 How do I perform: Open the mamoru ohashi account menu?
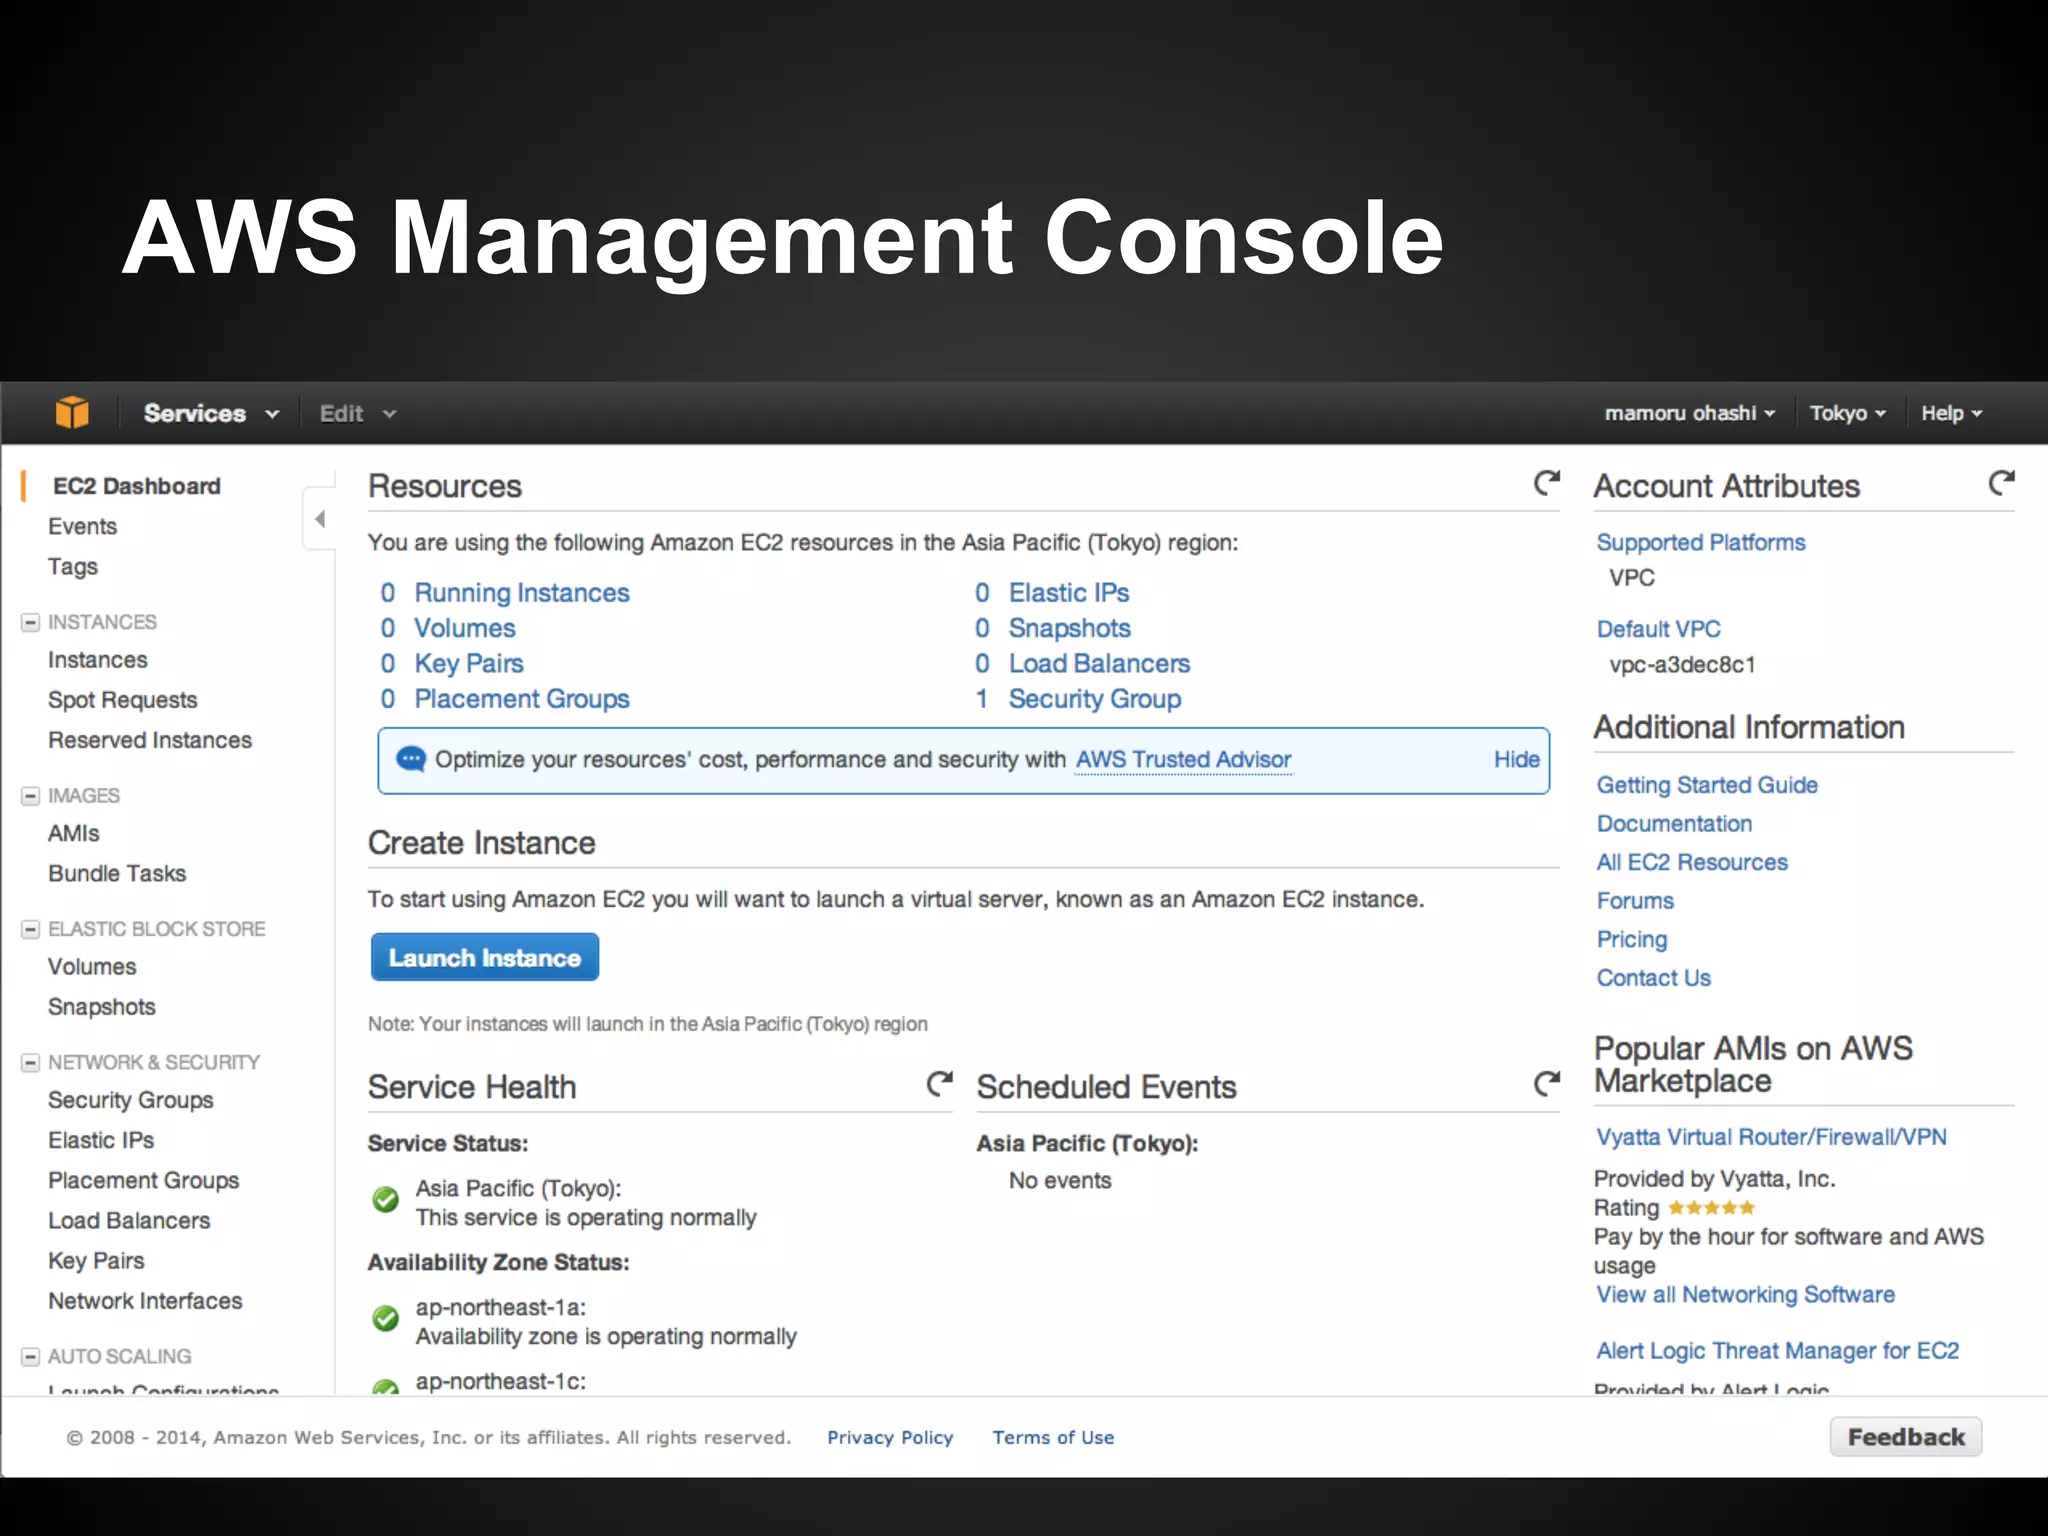click(1690, 413)
